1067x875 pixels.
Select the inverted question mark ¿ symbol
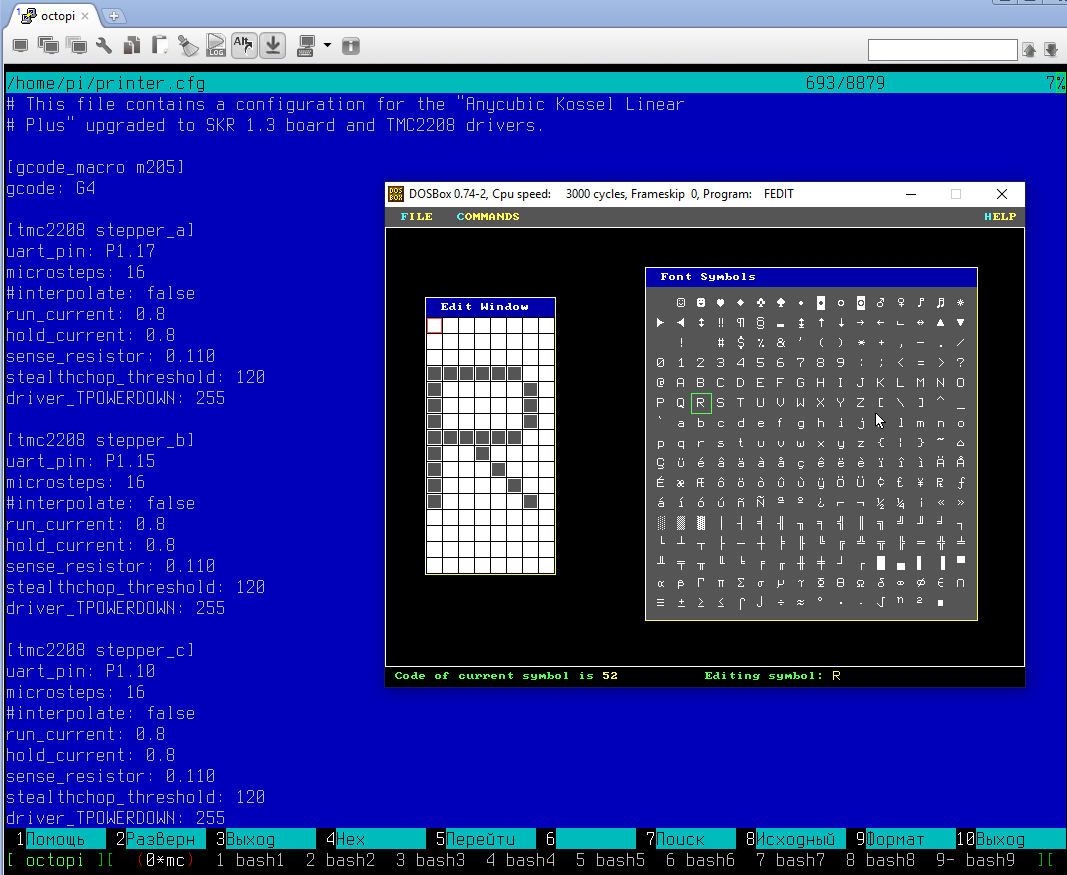(x=821, y=503)
